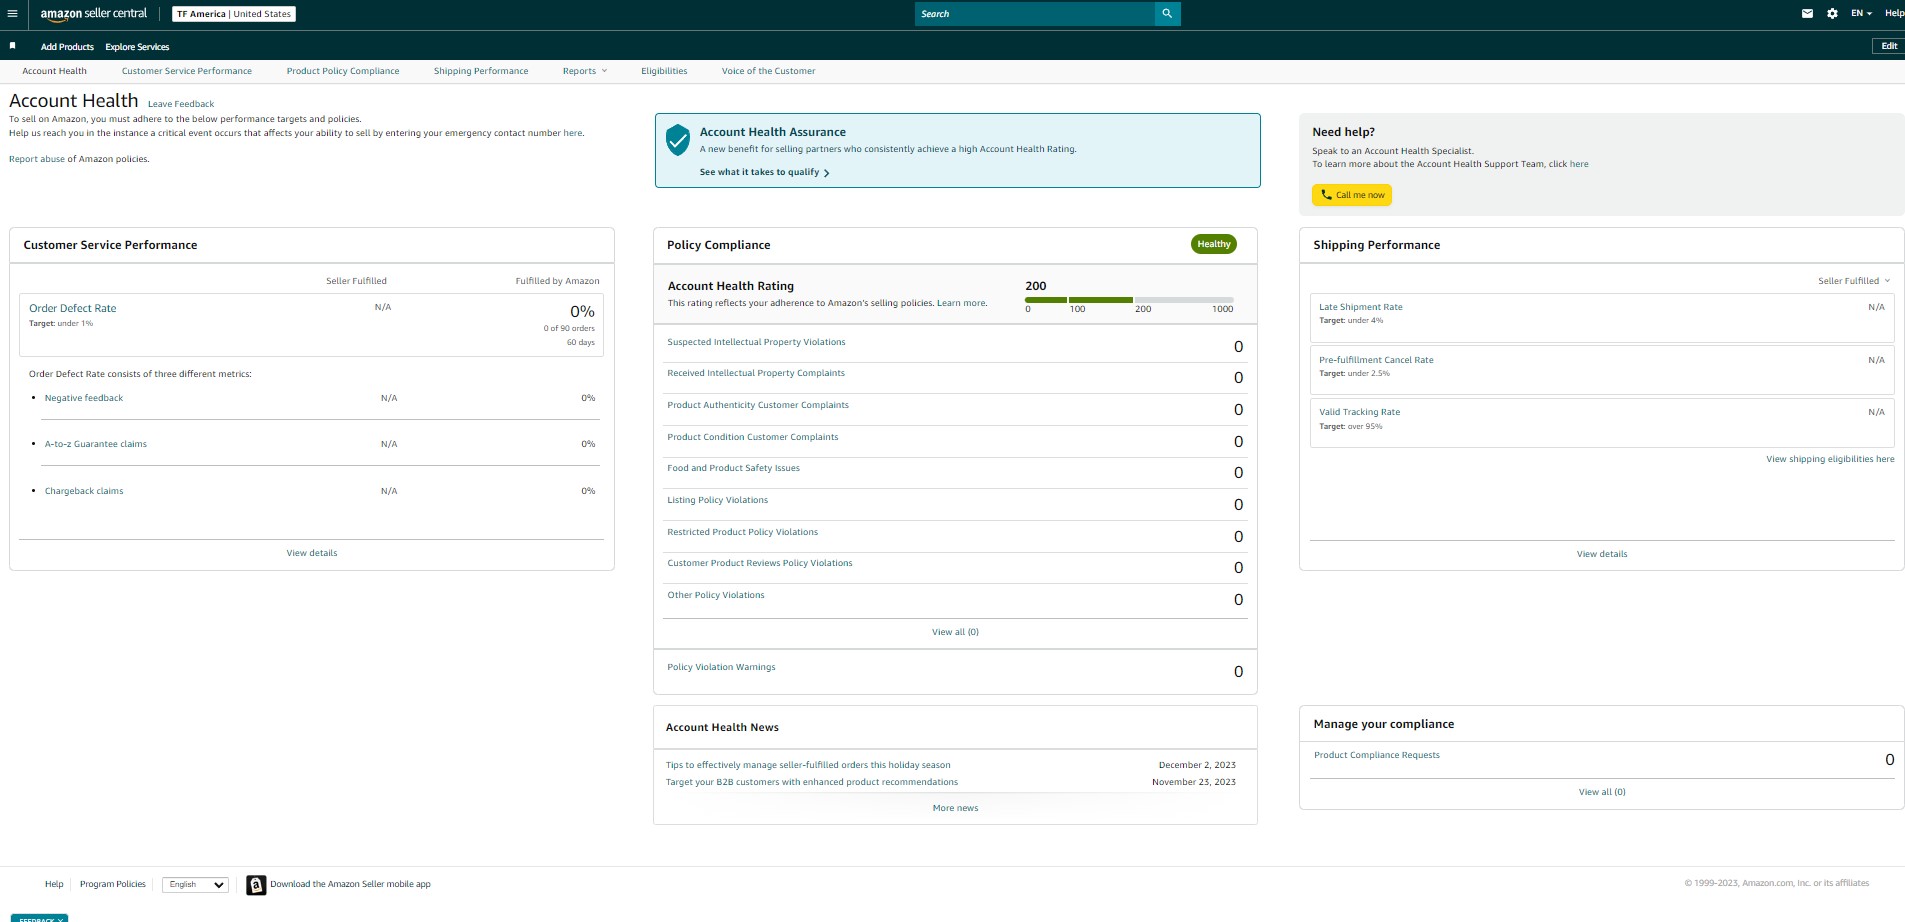Screen dimensions: 1905x922
Task: Open Listing Policy Violations
Action: click(x=718, y=500)
